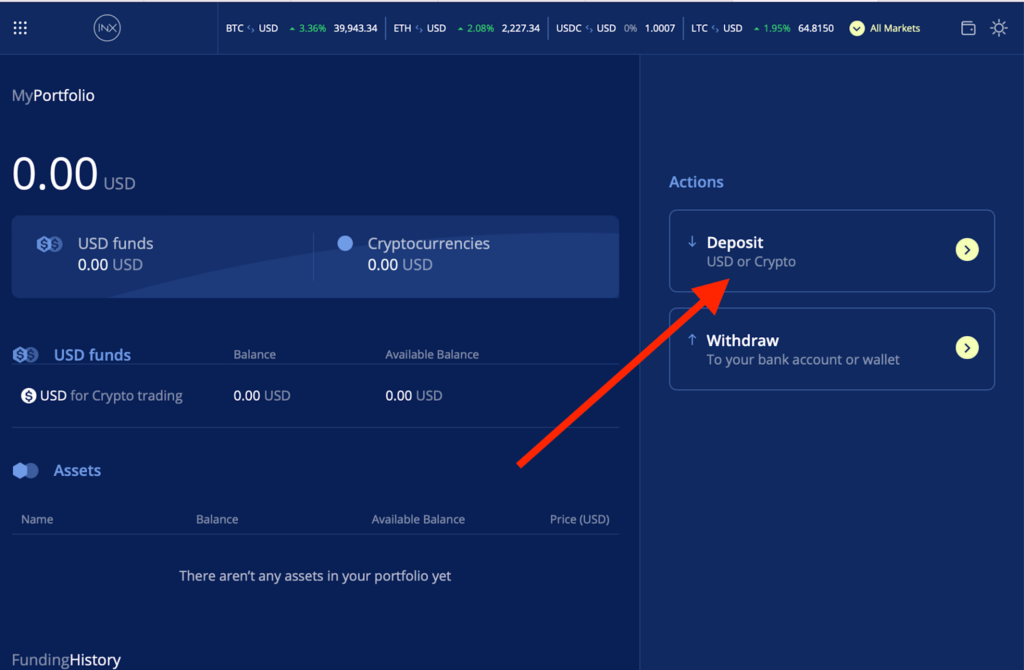Screen dimensions: 1024x670
Task: Click the dollar icon beside USD for Crypto trading
Action: click(x=28, y=396)
